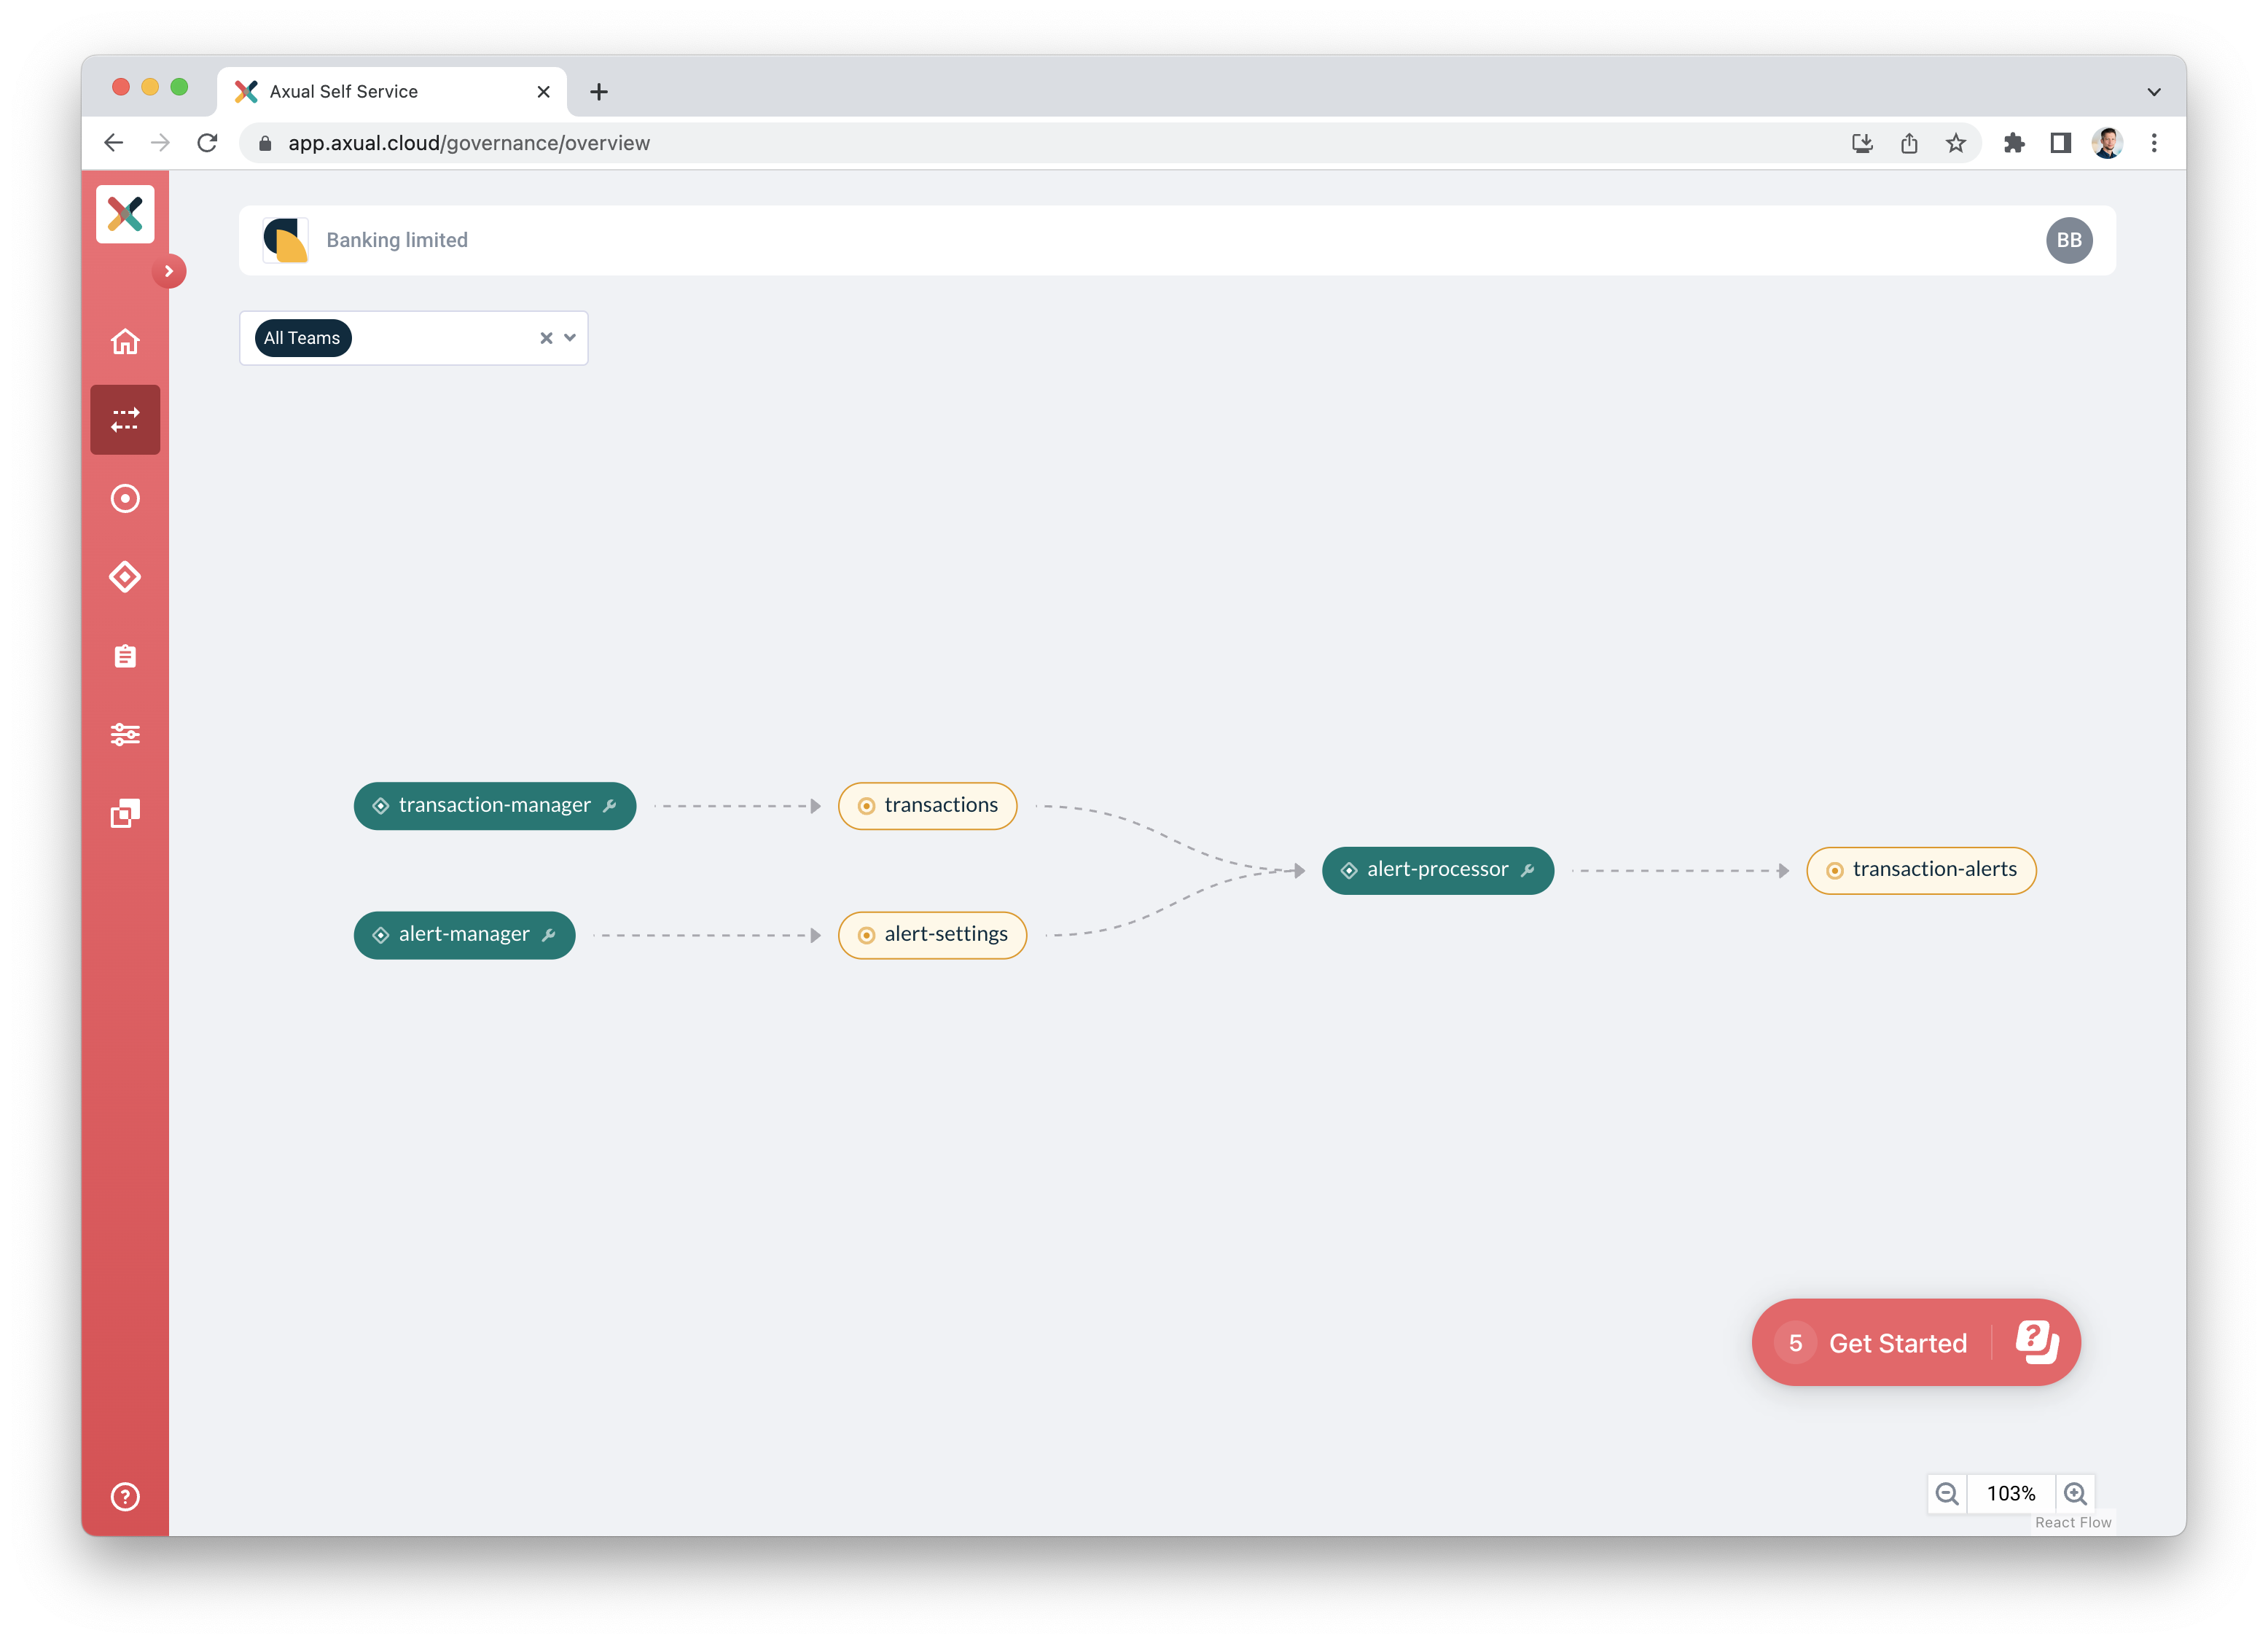Close the Axual Self Service tab
This screenshot has height=1644, width=2268.
(543, 91)
